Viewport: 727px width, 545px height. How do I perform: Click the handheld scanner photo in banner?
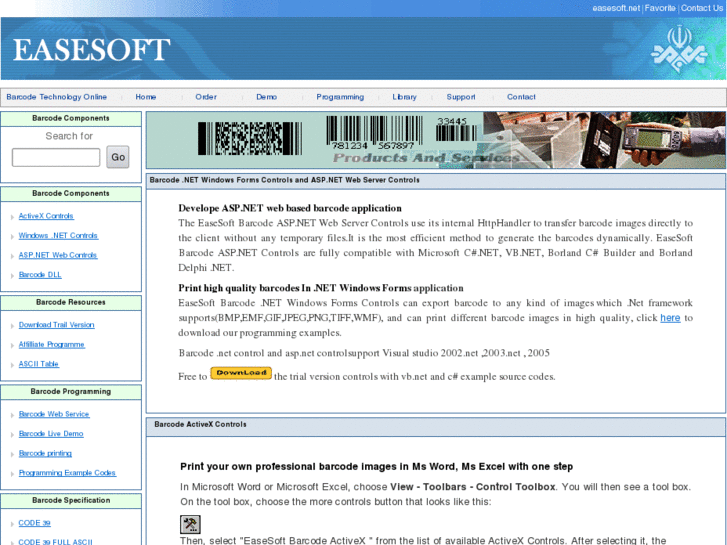[653, 138]
